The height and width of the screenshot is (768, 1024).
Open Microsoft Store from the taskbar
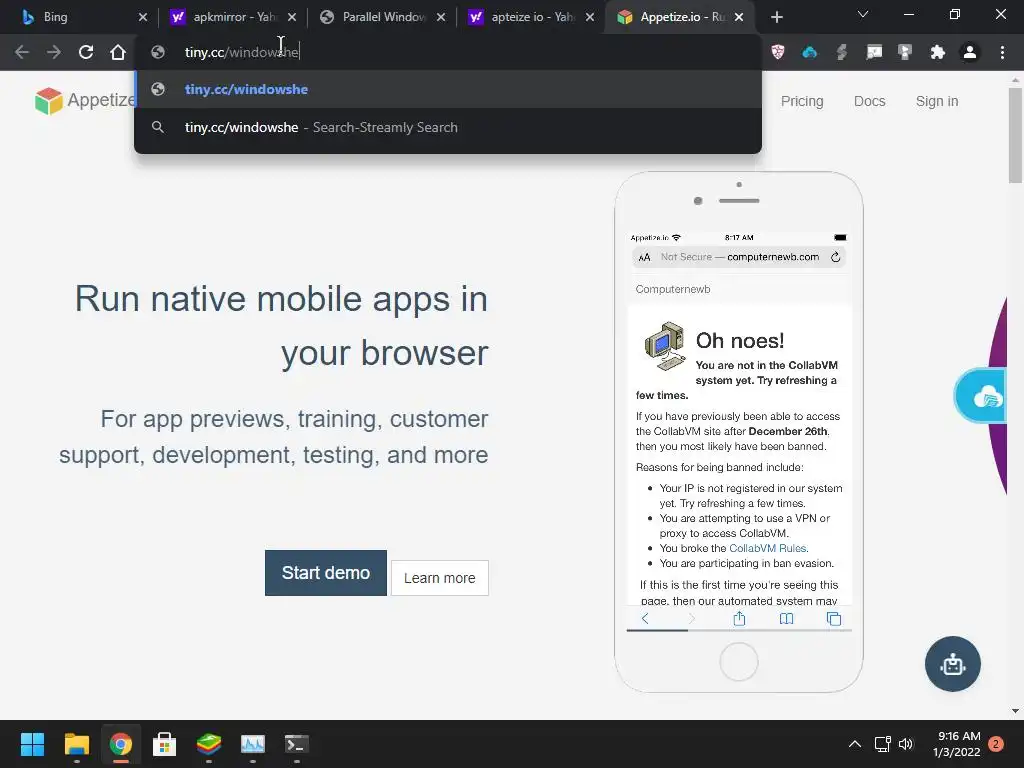(165, 744)
